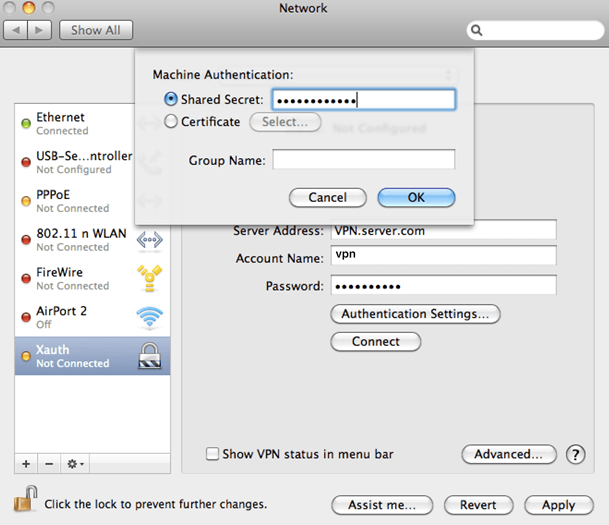Click the Server Address field

coord(444,231)
